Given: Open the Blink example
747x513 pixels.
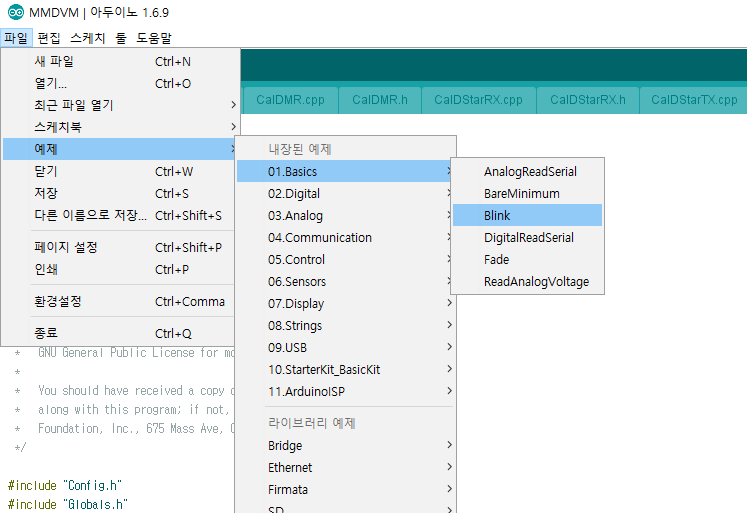Looking at the screenshot, I should (527, 215).
